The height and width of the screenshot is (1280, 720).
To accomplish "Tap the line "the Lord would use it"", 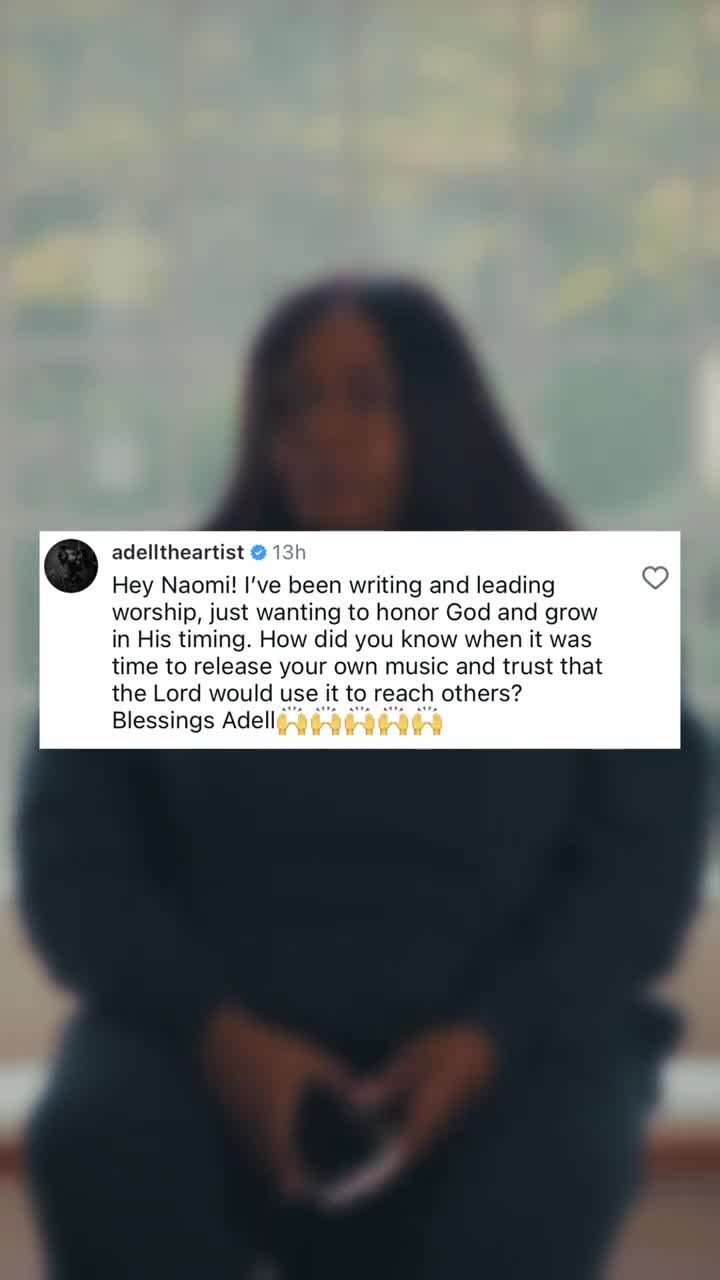I will pos(318,693).
